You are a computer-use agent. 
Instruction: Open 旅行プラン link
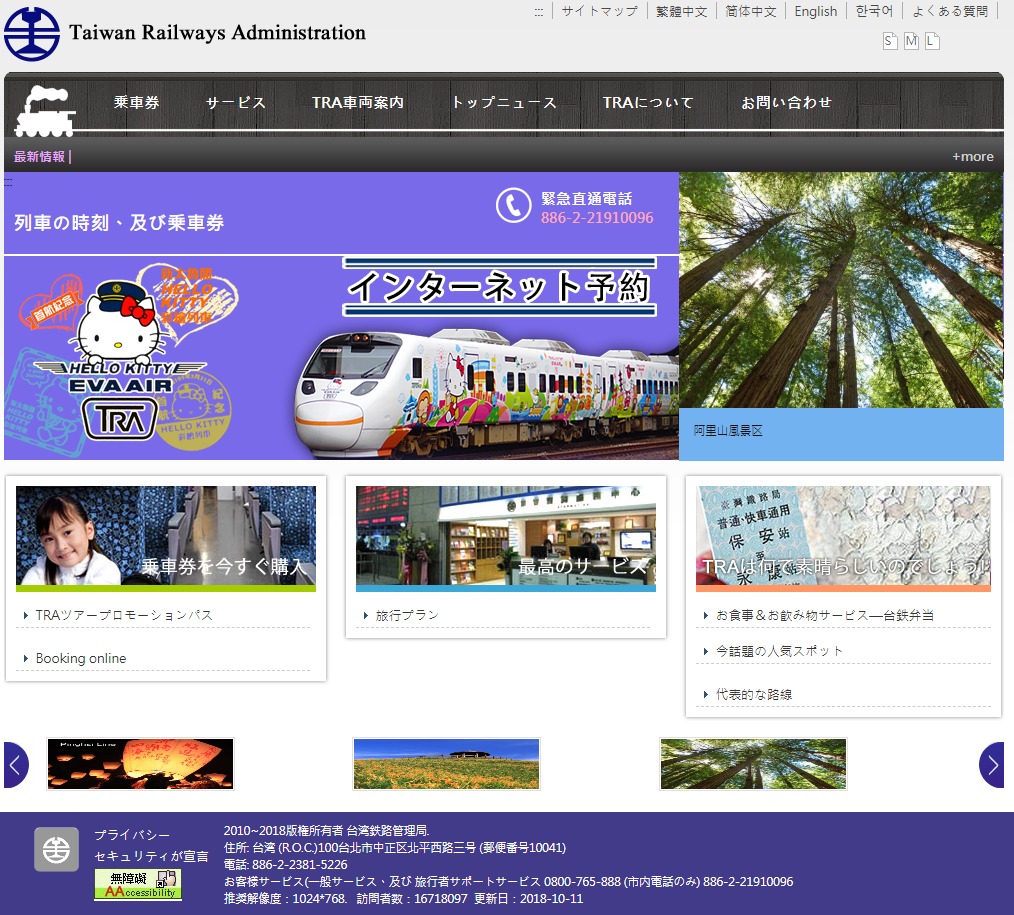tap(407, 615)
